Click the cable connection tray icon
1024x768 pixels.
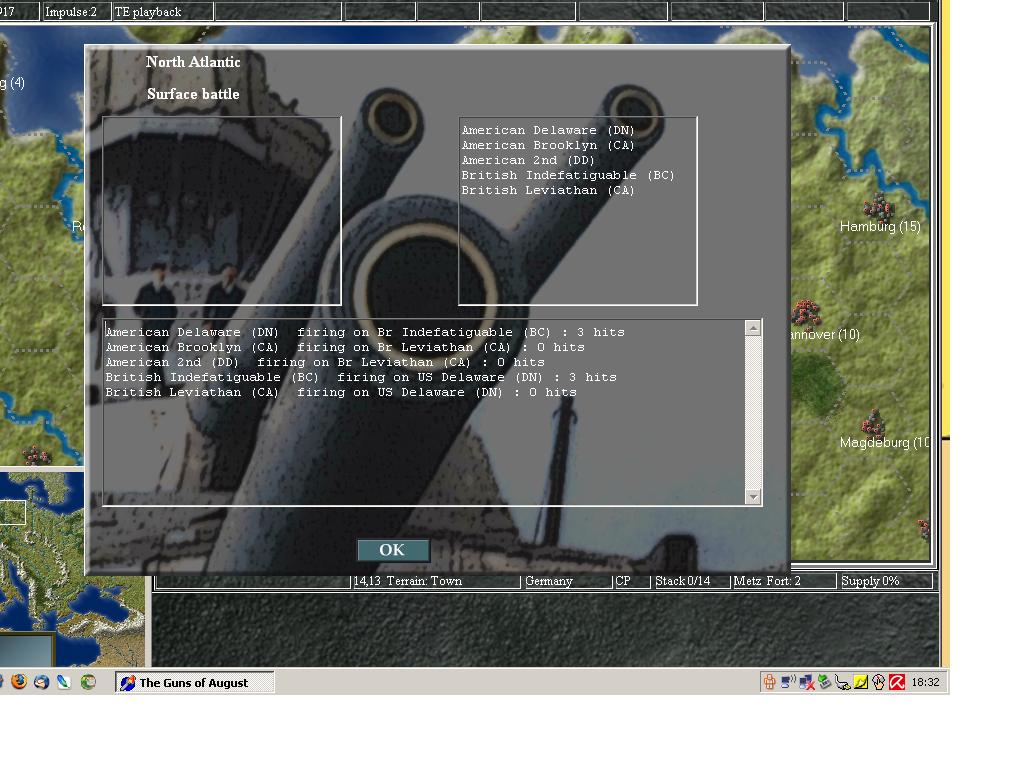[x=843, y=682]
